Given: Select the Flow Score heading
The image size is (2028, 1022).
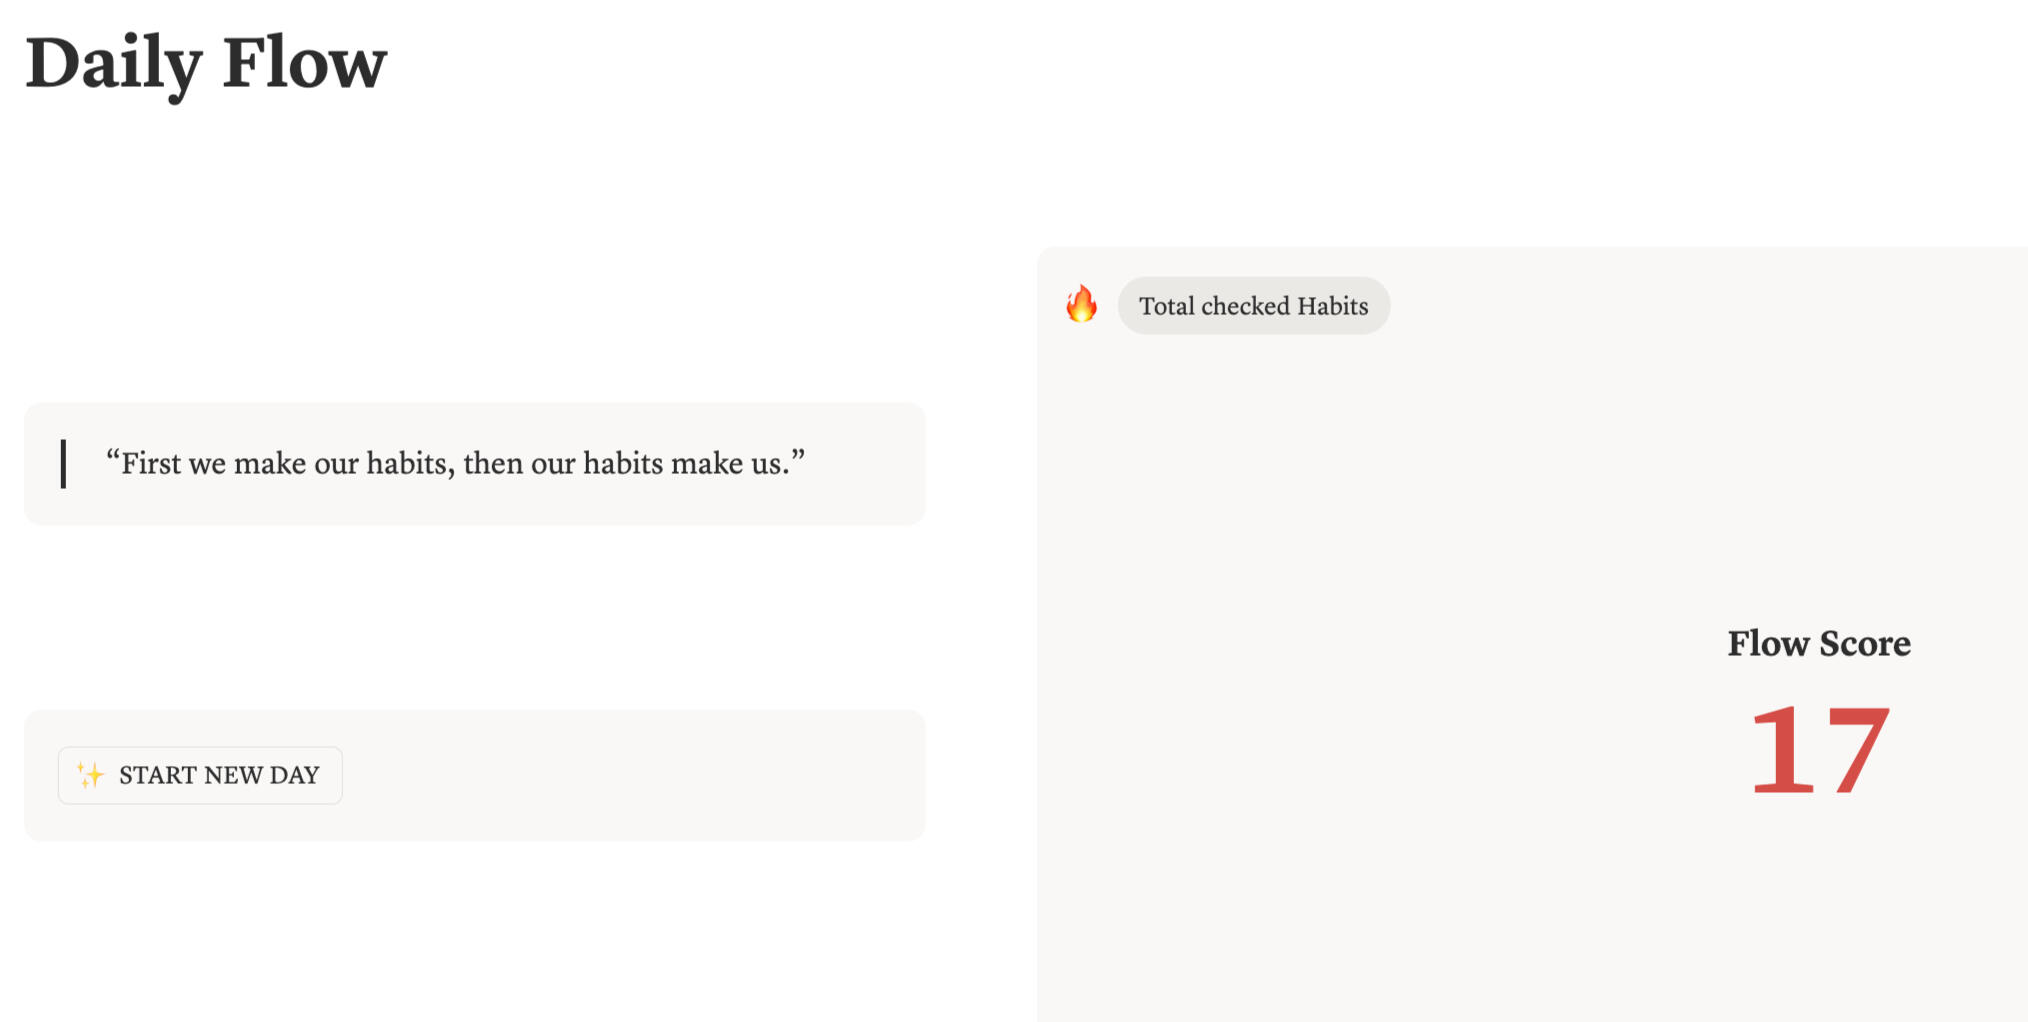Looking at the screenshot, I should pyautogui.click(x=1819, y=643).
